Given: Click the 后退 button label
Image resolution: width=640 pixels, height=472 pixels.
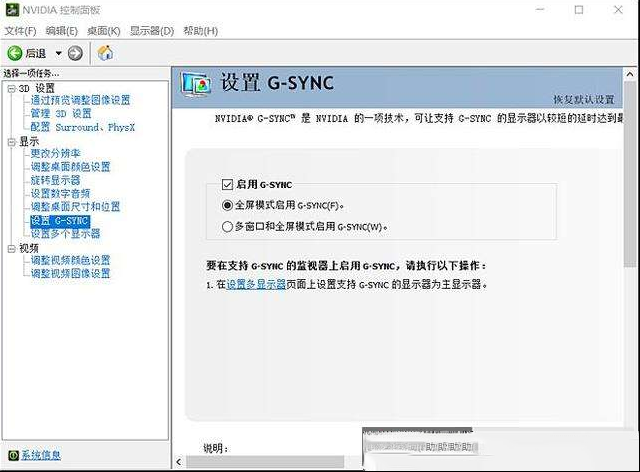Looking at the screenshot, I should [36, 53].
